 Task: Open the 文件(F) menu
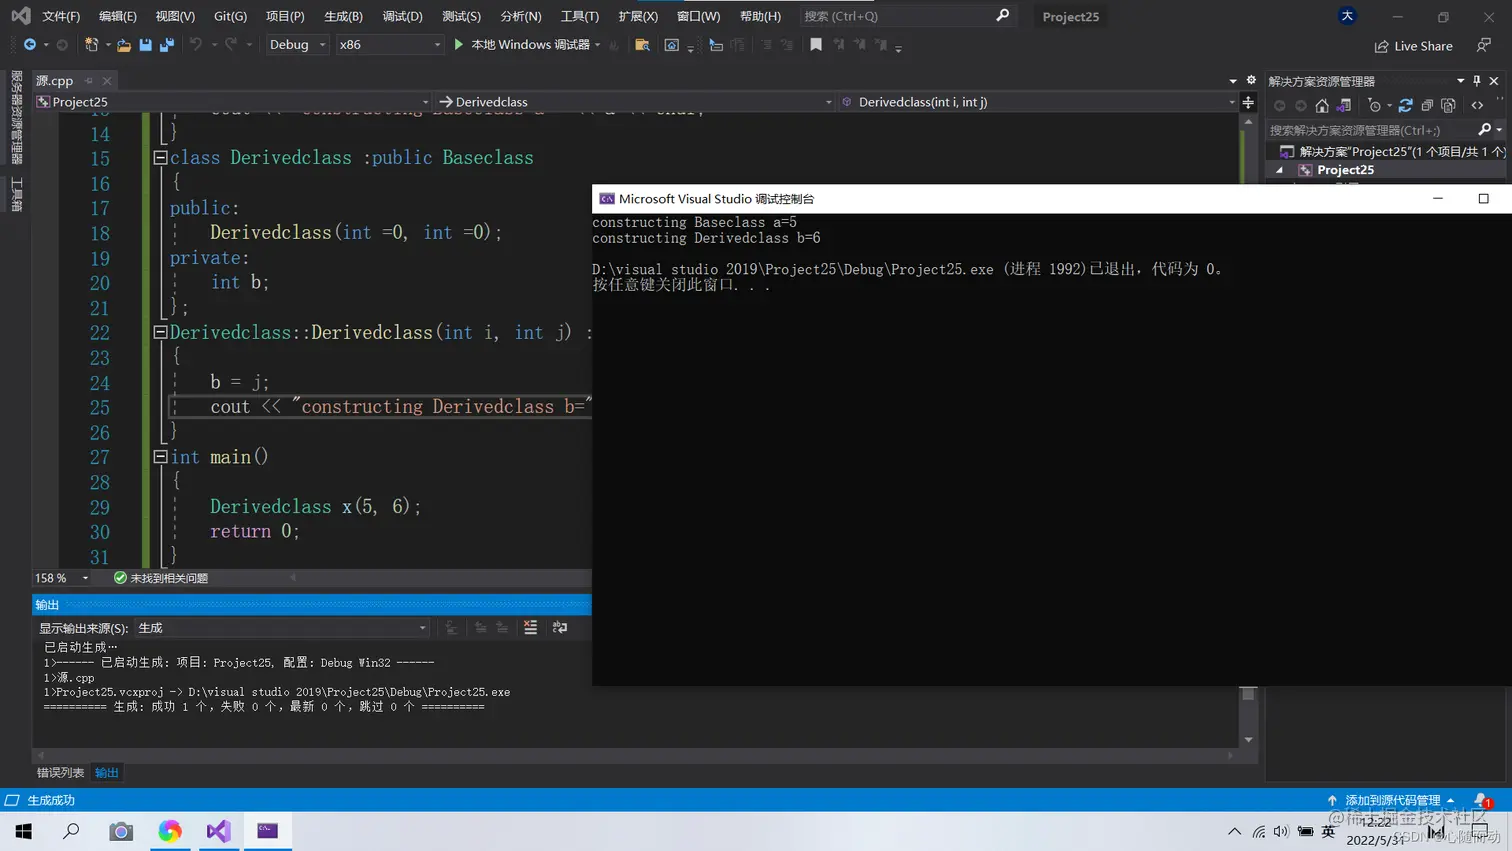pos(61,16)
